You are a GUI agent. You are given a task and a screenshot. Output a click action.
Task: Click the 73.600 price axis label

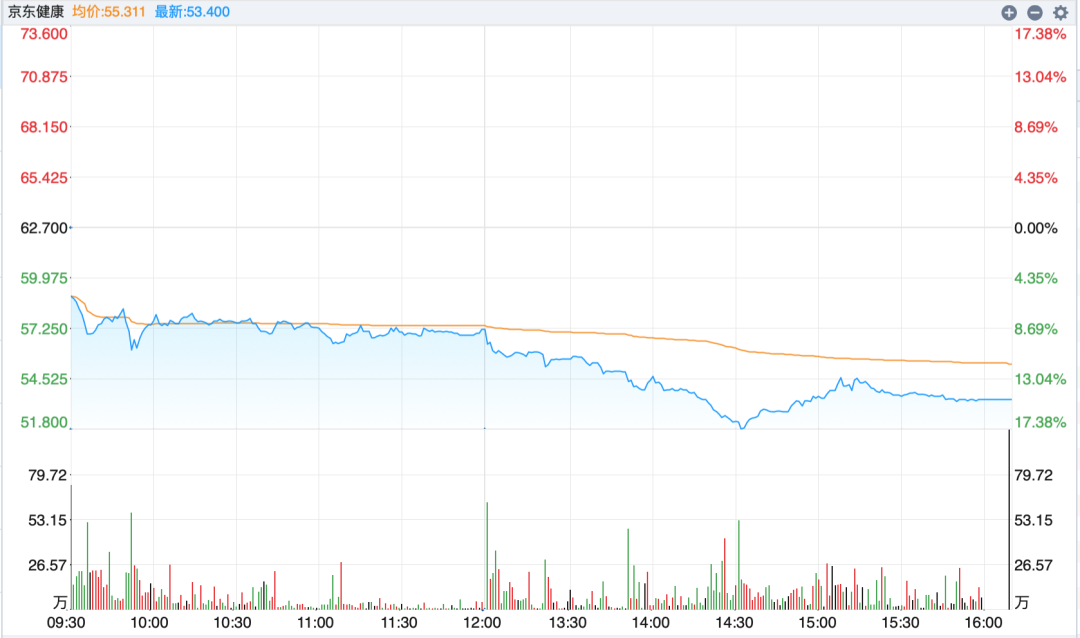tap(44, 34)
